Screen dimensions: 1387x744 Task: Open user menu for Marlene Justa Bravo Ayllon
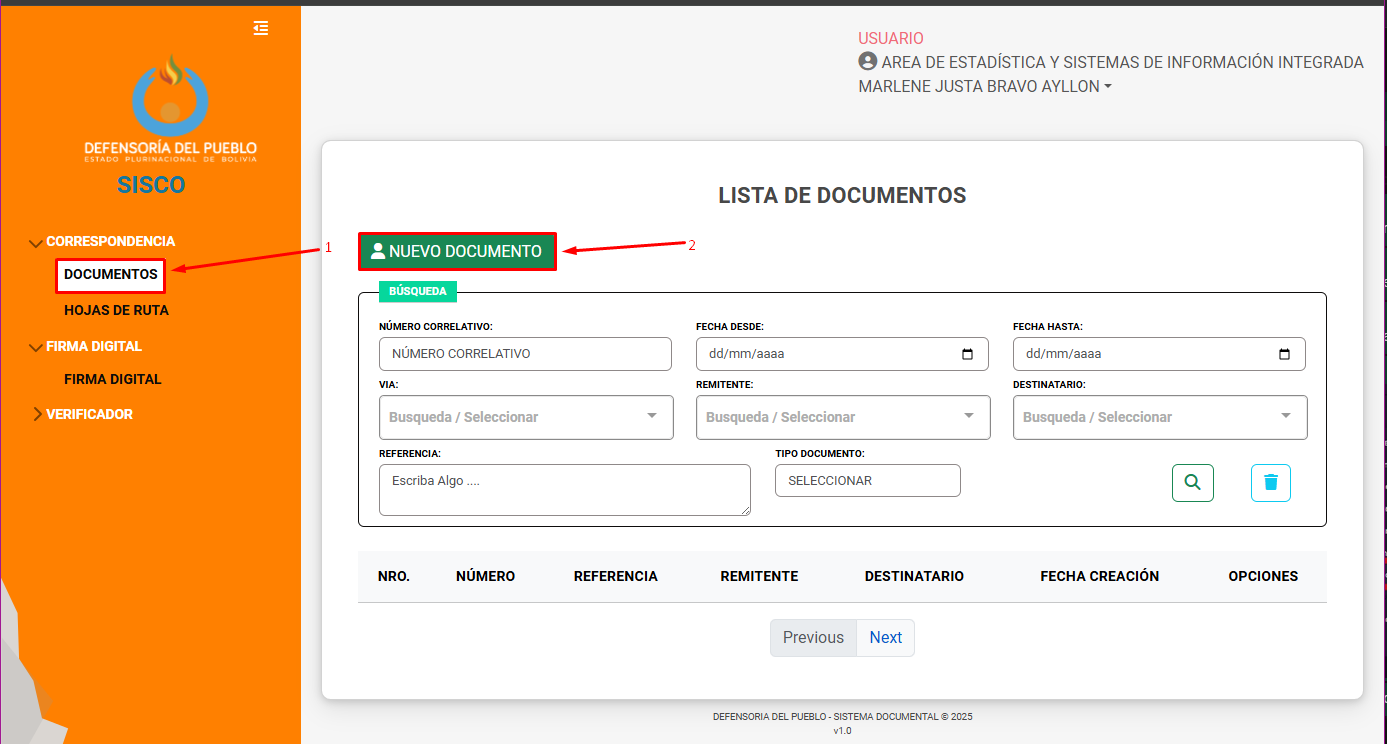coord(984,87)
